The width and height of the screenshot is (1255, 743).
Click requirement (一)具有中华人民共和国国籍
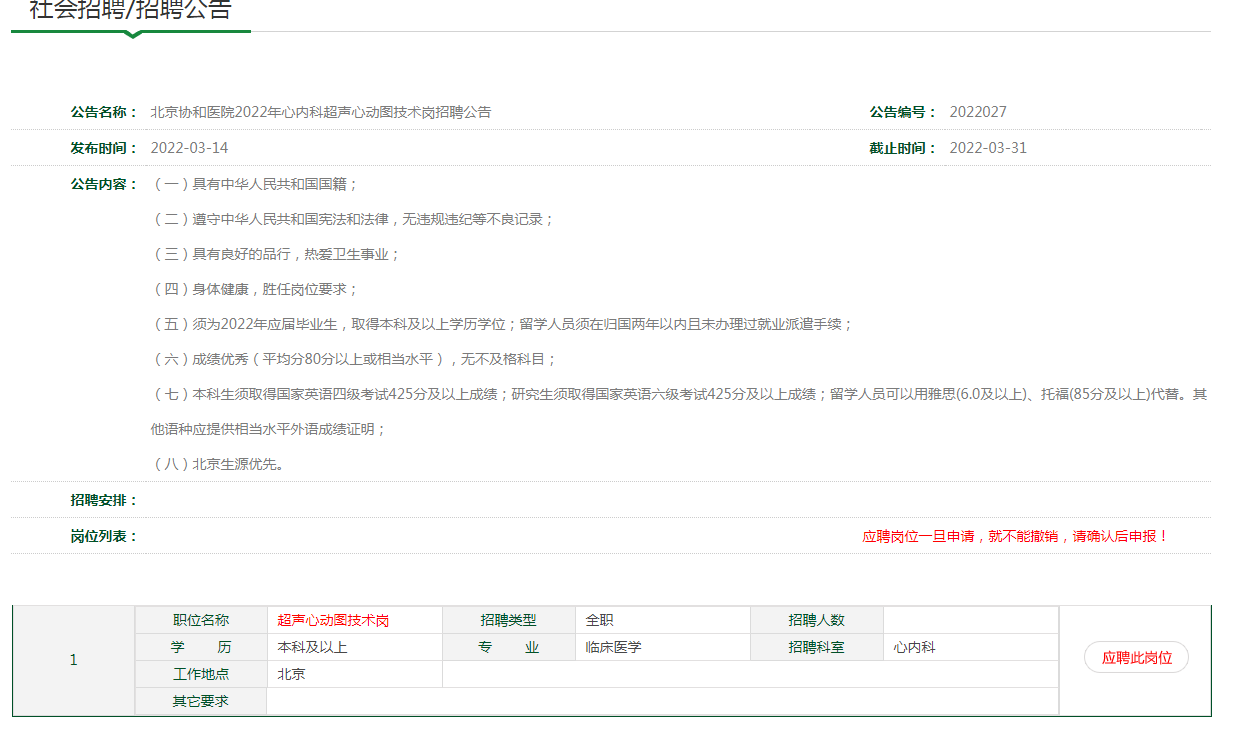click(x=254, y=184)
